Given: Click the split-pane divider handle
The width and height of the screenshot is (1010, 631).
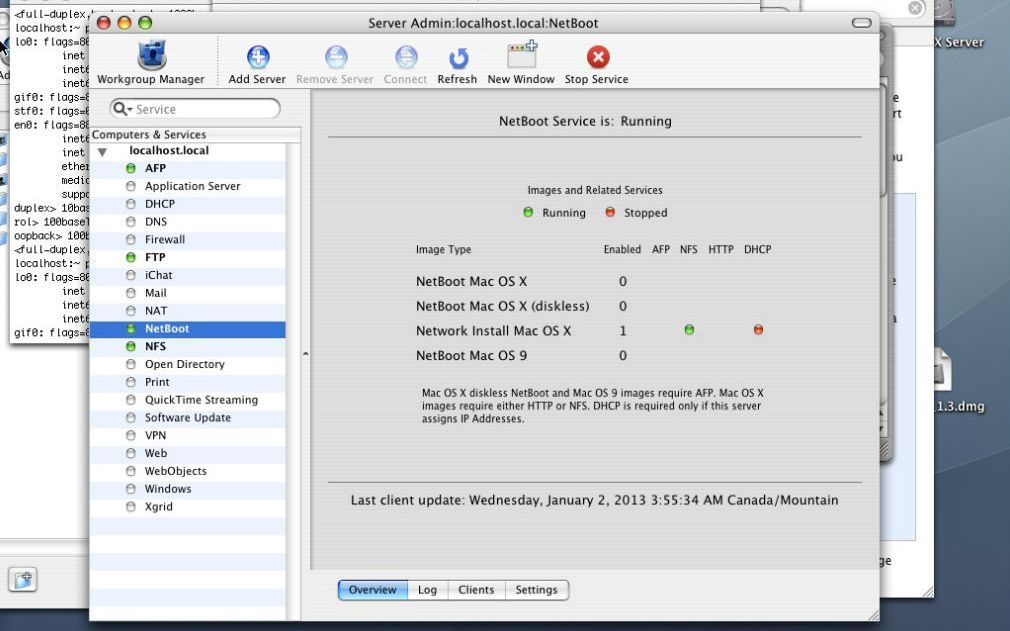Looking at the screenshot, I should pyautogui.click(x=305, y=353).
